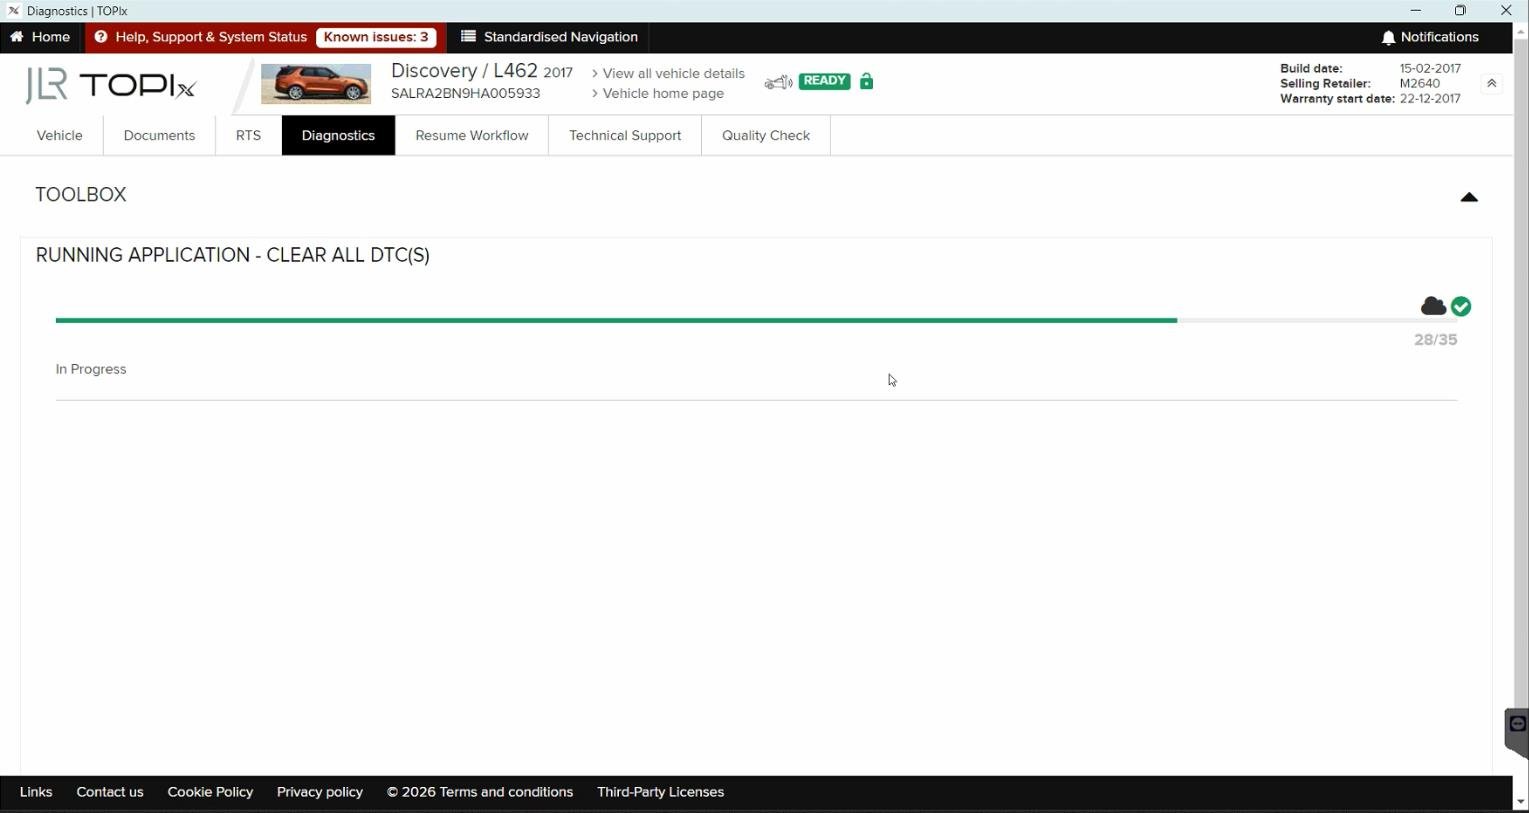1529x813 pixels.
Task: Click the Known issues: 3 badge
Action: coord(376,37)
